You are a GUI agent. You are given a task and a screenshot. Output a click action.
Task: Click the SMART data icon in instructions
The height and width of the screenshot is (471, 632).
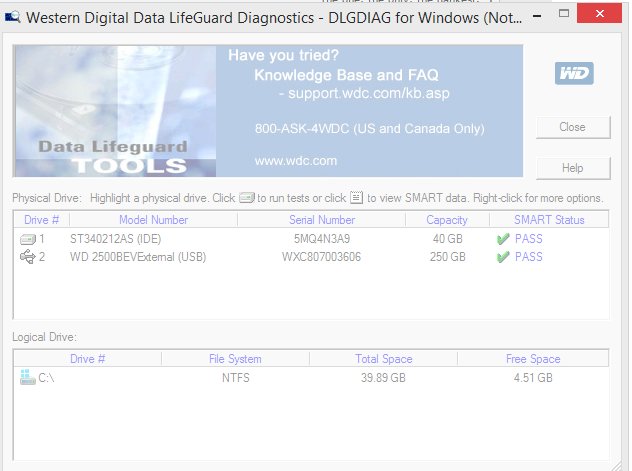356,197
